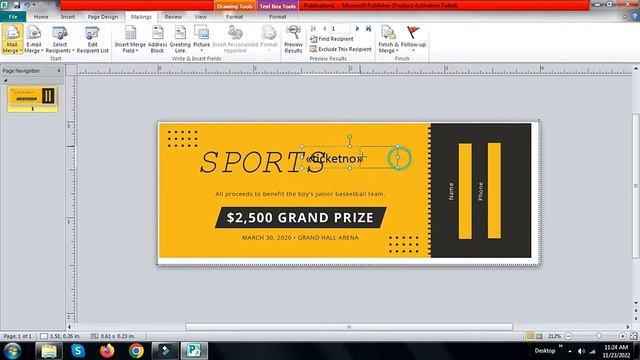The width and height of the screenshot is (640, 360).
Task: Open Firefox from taskbar
Action: click(107, 351)
